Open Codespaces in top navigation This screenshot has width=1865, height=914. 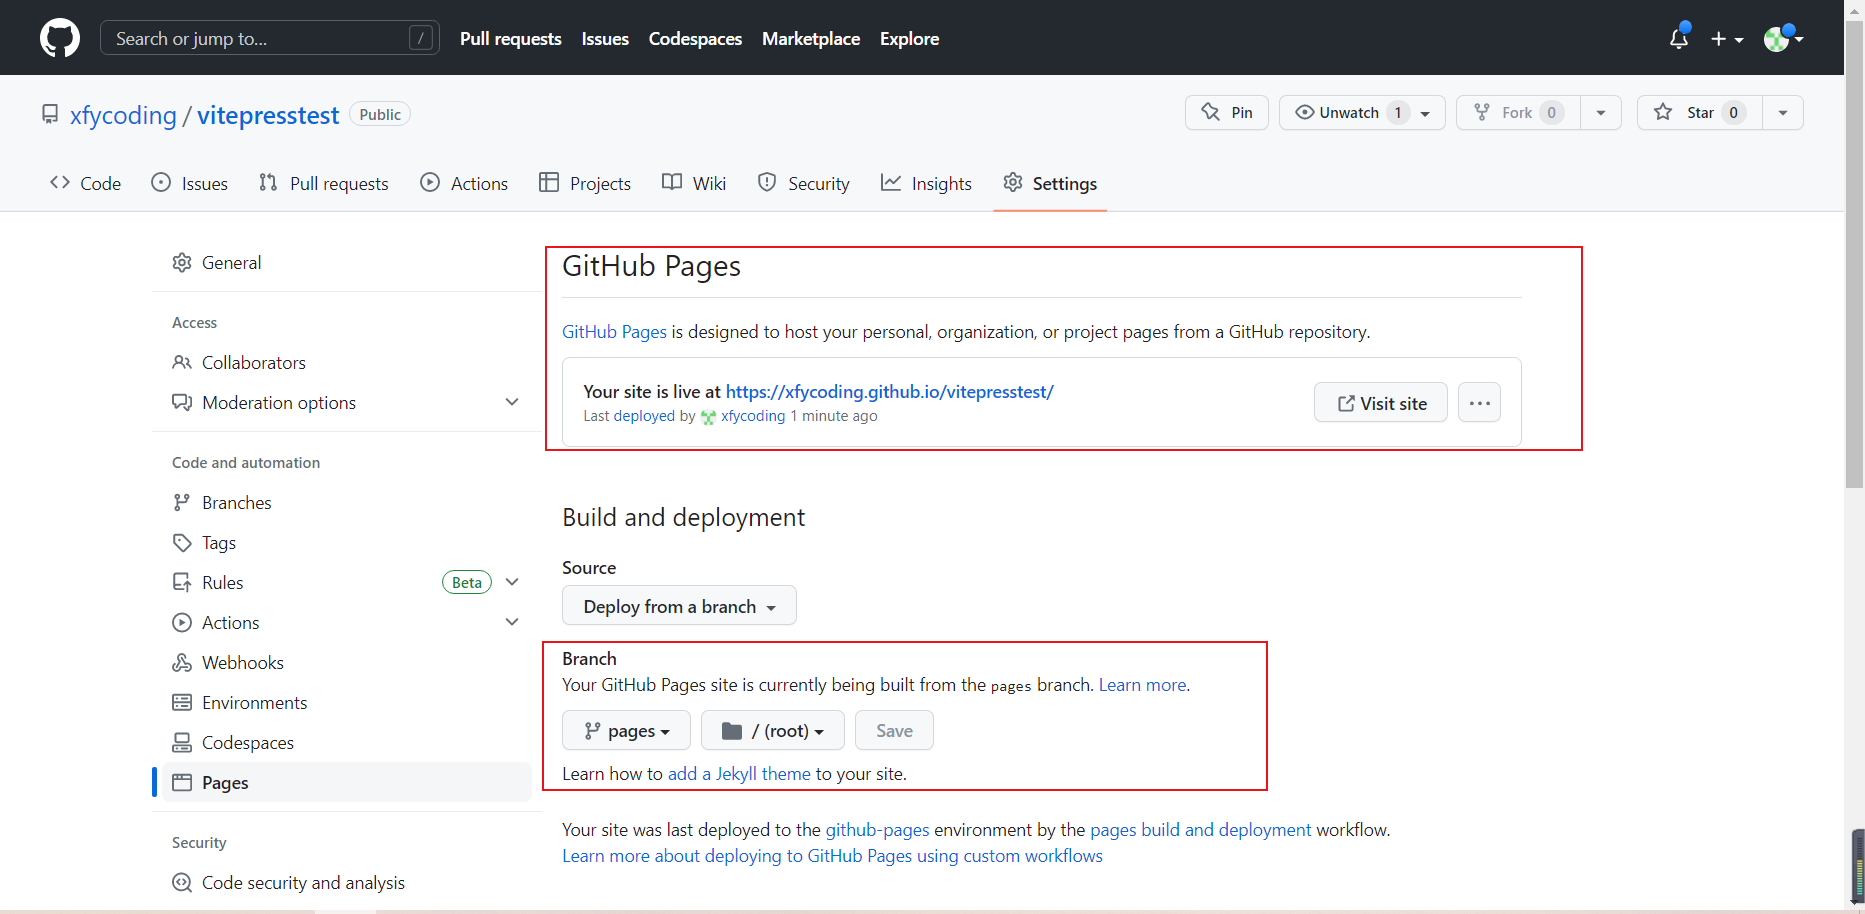click(695, 39)
